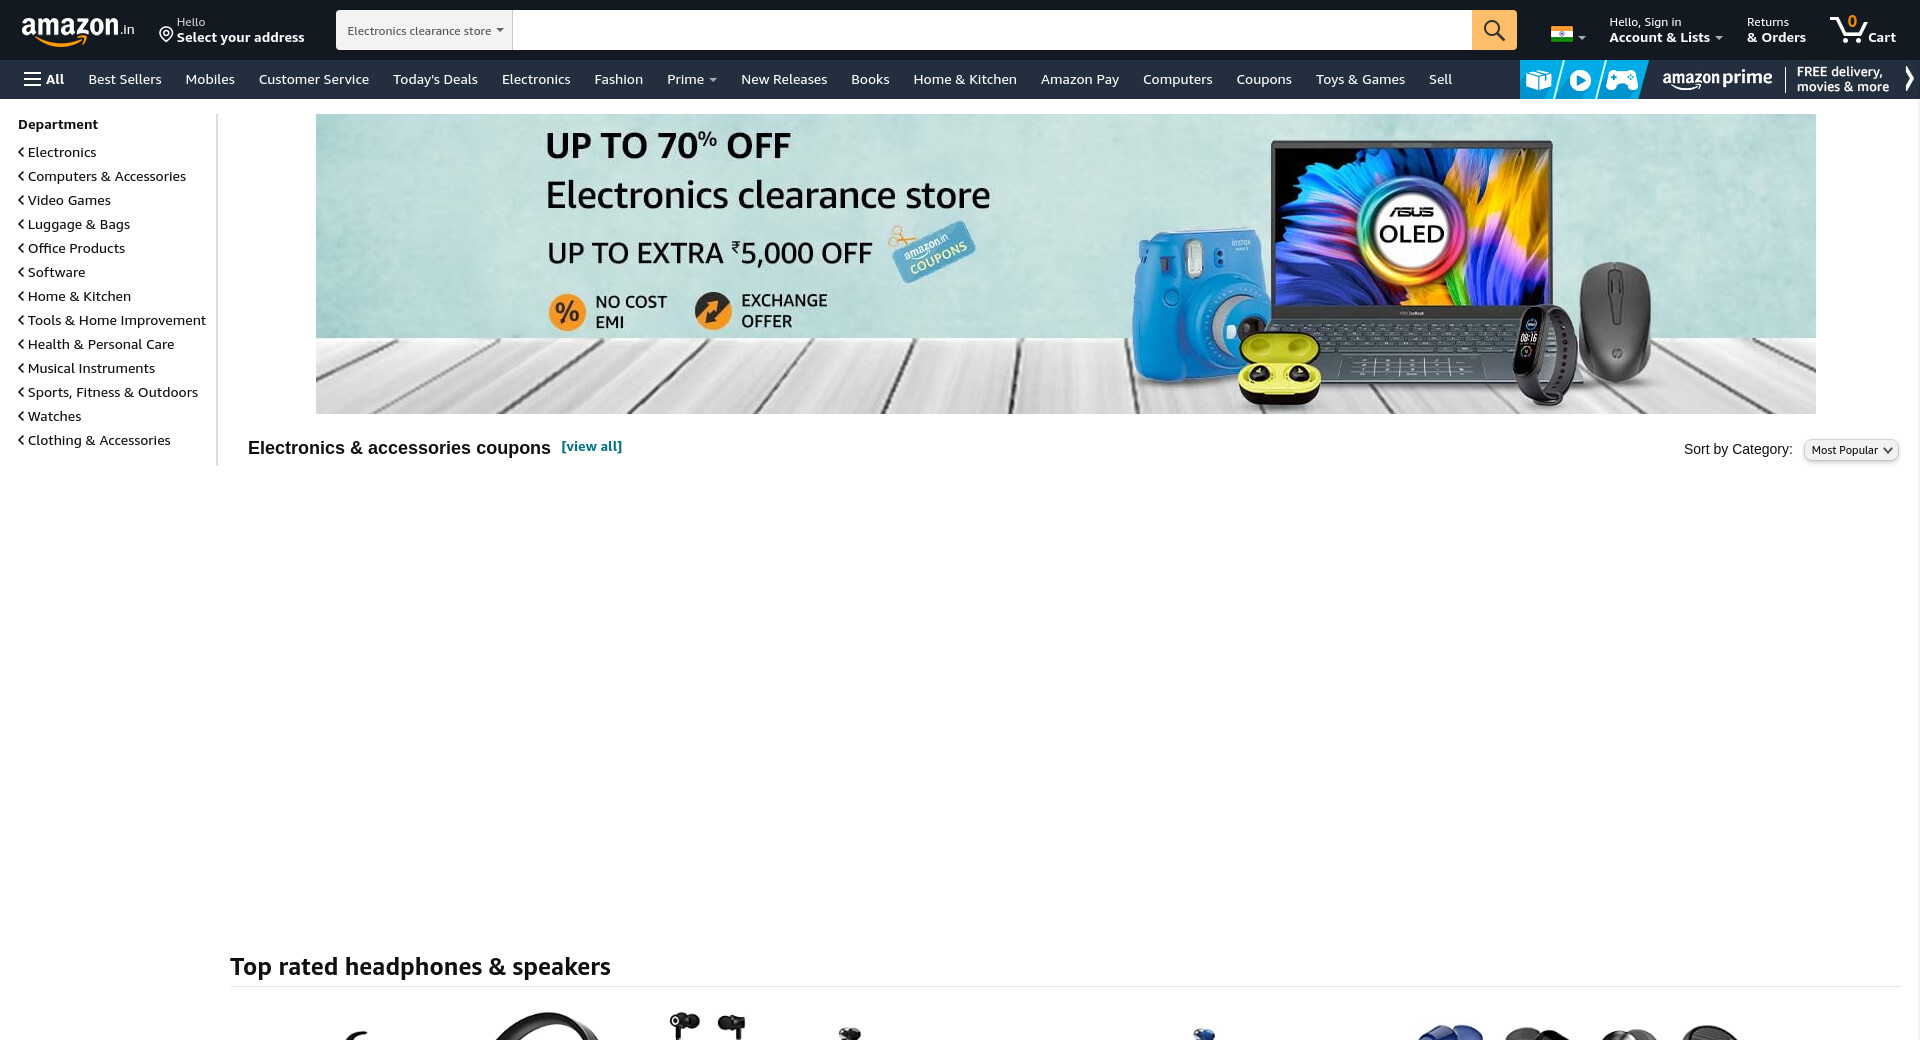The image size is (1920, 1040).
Task: Click the India flag language selector
Action: (x=1567, y=34)
